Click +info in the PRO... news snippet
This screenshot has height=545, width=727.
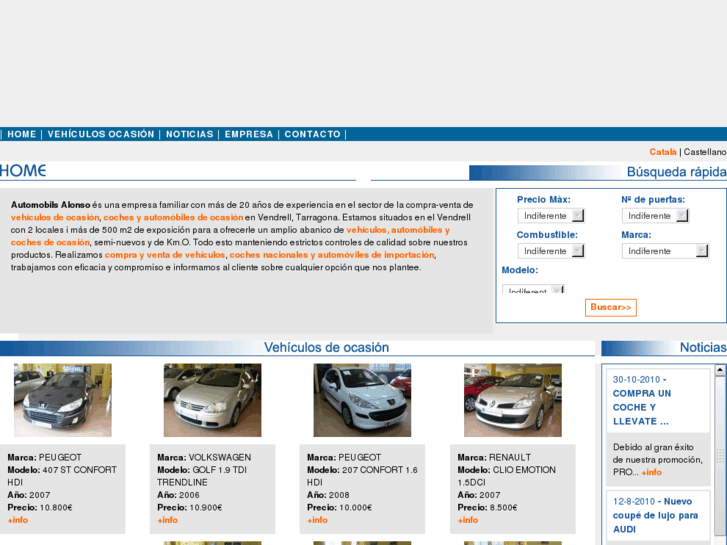(x=651, y=472)
